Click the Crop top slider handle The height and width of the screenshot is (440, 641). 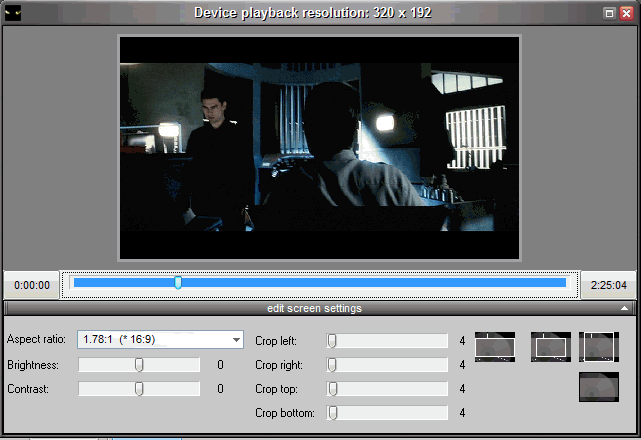point(332,389)
